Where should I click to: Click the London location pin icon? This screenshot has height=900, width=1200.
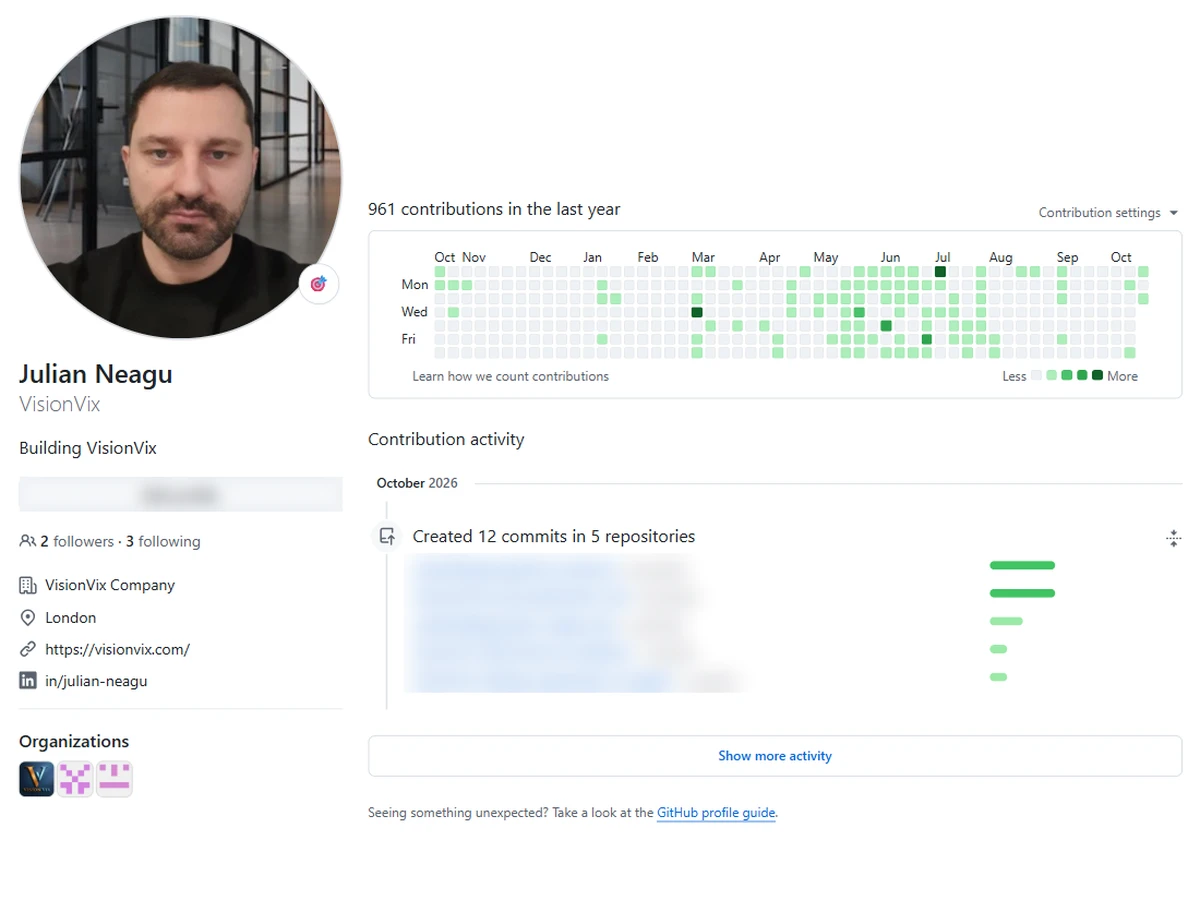pyautogui.click(x=28, y=617)
